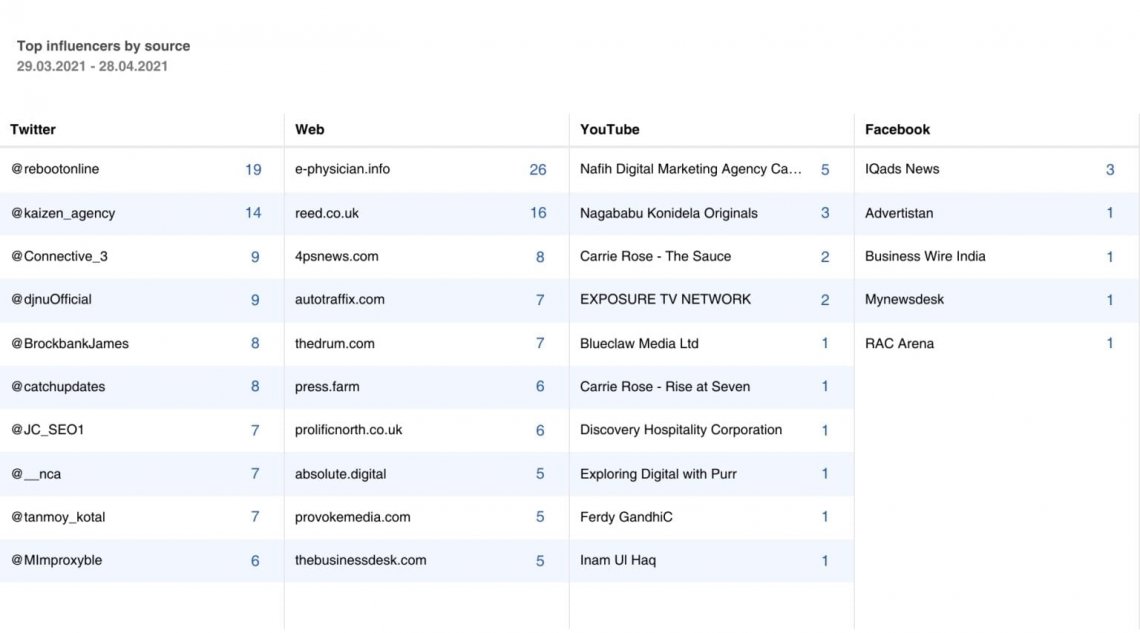Click Nafih Digital Marketing Agency YouTube channel
This screenshot has width=1140, height=633.
691,169
